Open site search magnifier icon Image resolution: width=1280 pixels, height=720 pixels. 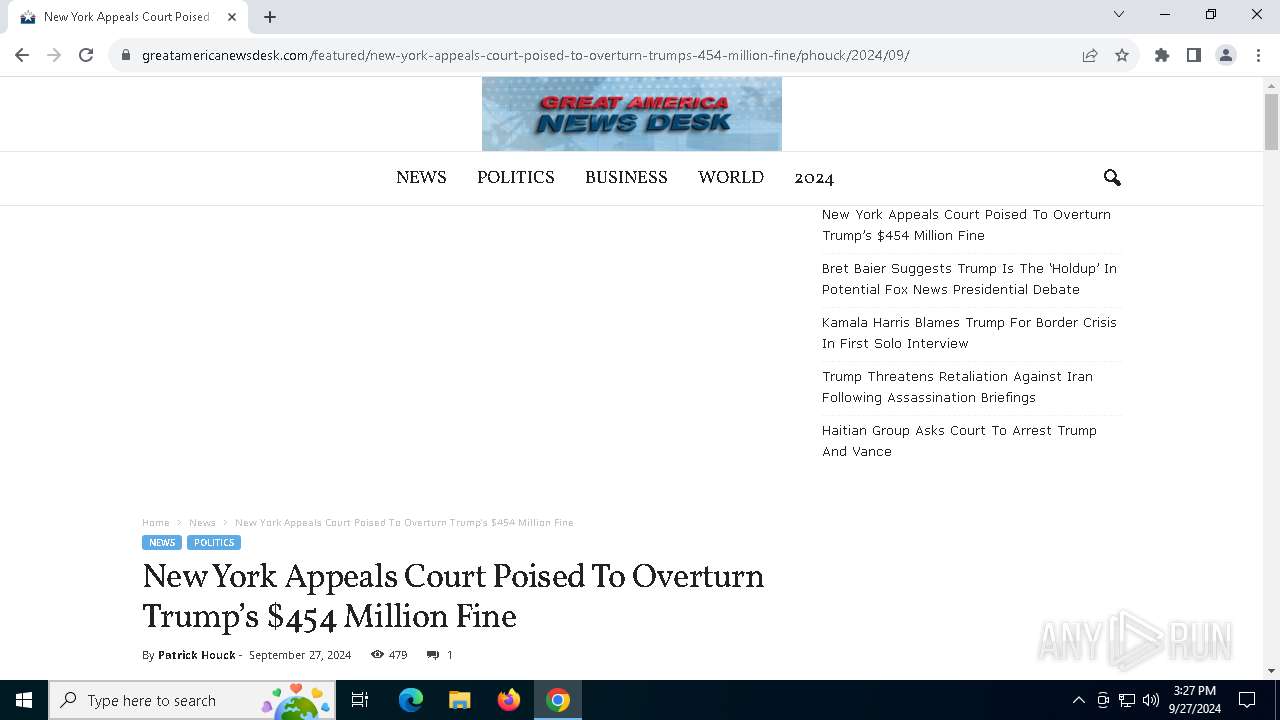pyautogui.click(x=1112, y=178)
